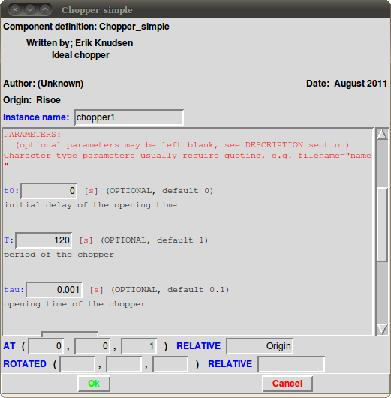The height and width of the screenshot is (398, 391).
Task: Click the second ROTATED angle field
Action: coord(124,364)
